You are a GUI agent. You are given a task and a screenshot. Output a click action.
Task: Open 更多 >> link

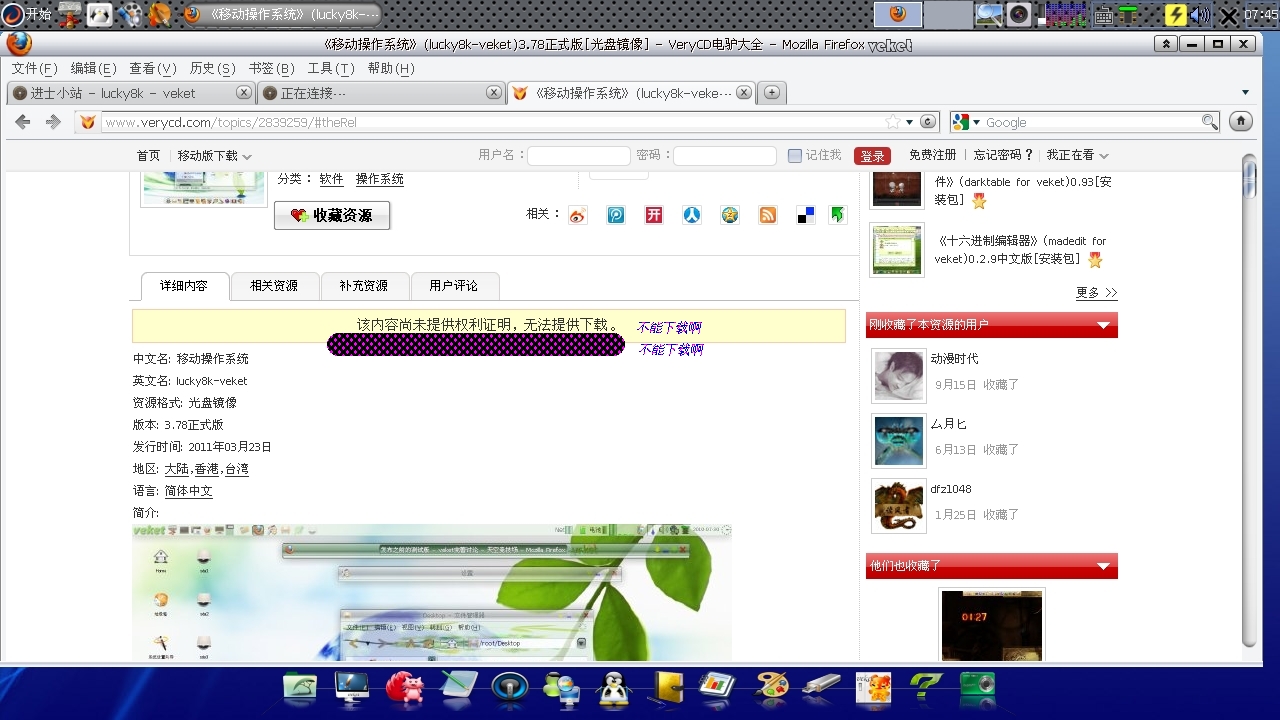coord(1096,292)
